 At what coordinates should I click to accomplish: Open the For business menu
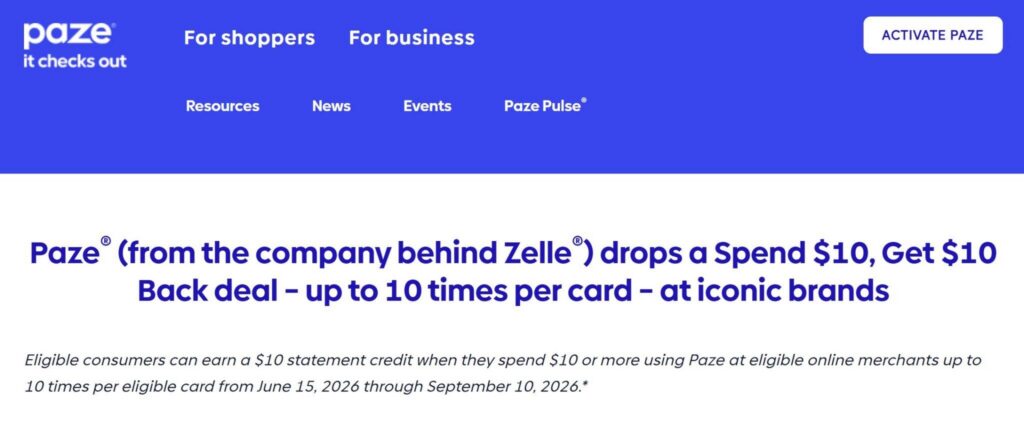tap(411, 38)
